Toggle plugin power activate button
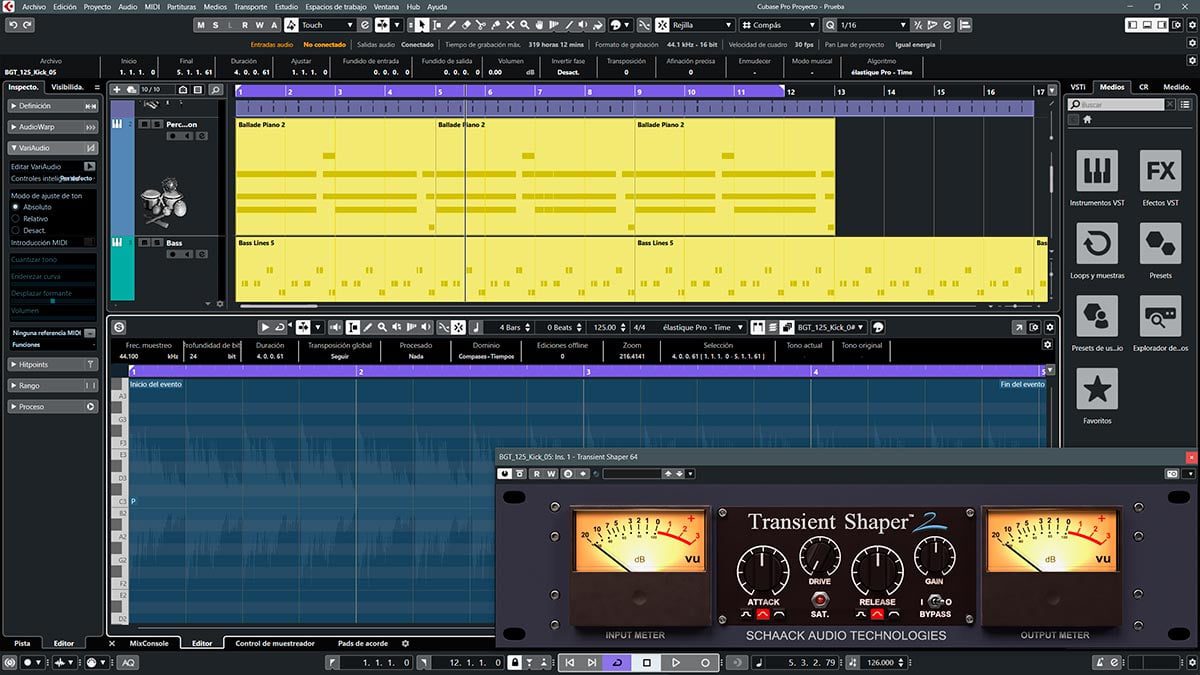The width and height of the screenshot is (1200, 675). pos(505,473)
